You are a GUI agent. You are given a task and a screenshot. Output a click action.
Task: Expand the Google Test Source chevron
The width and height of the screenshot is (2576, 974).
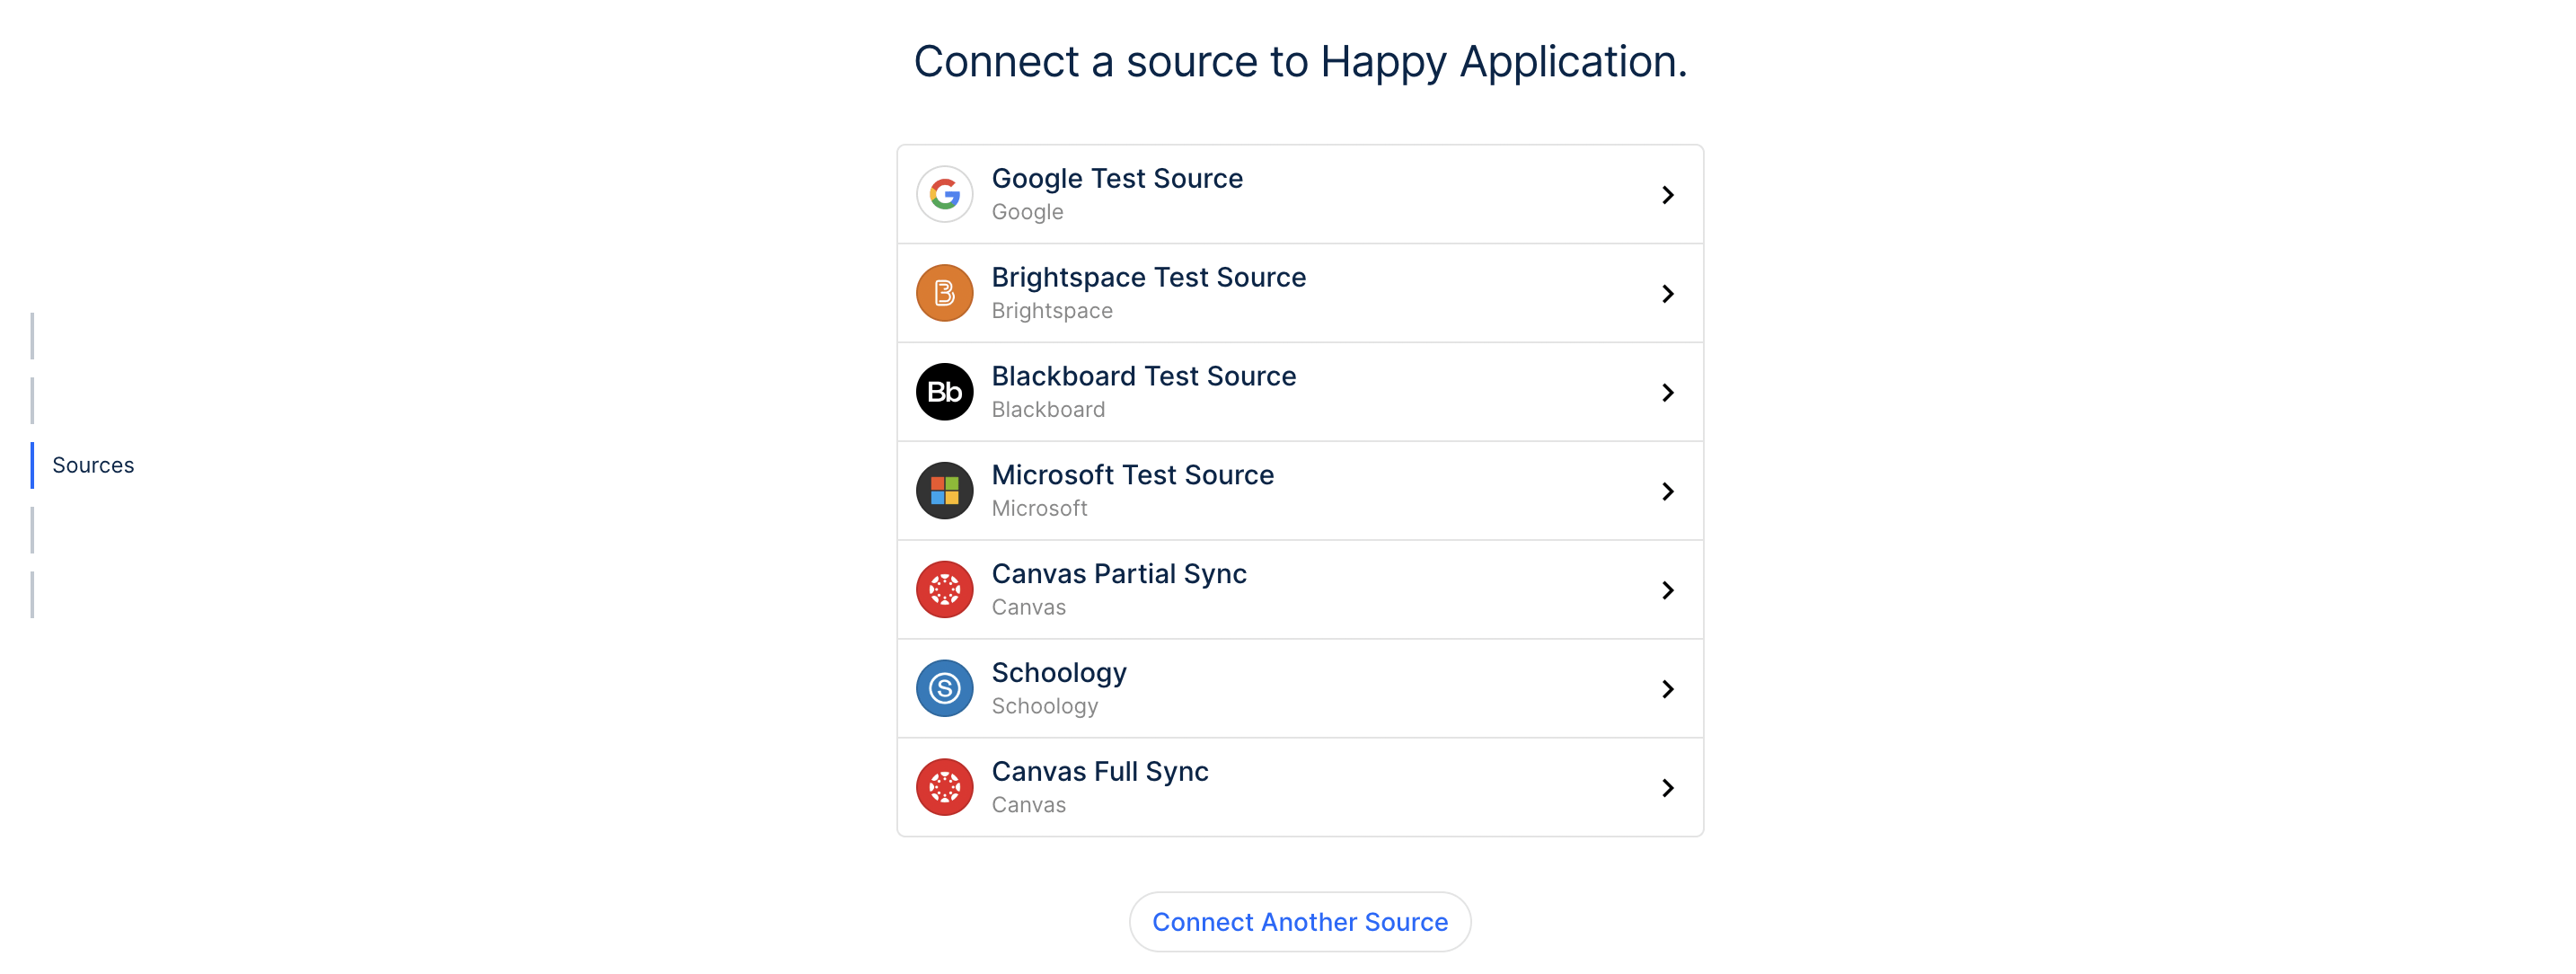point(1667,195)
